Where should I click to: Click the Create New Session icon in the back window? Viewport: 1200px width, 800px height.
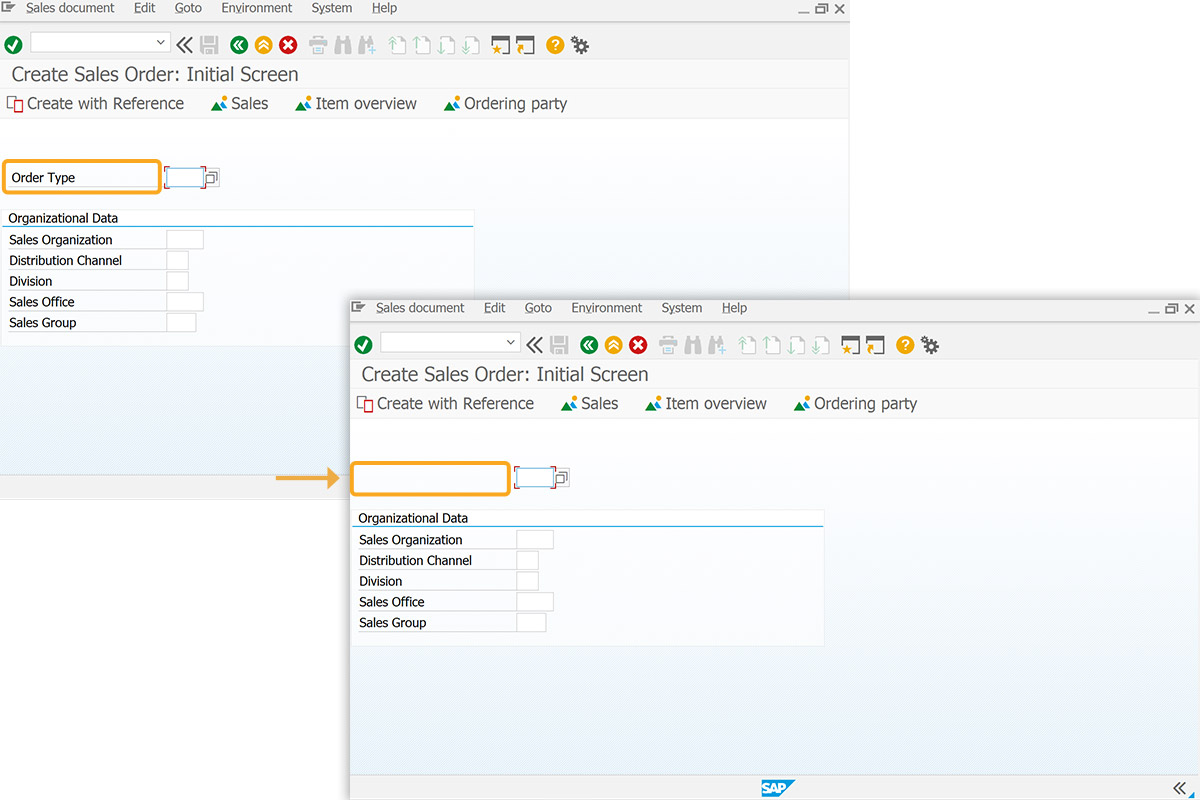click(x=500, y=44)
